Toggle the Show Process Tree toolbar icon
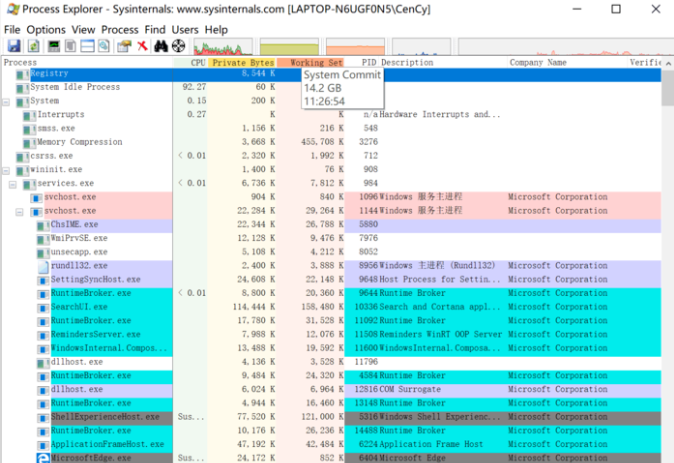The width and height of the screenshot is (674, 463). coord(70,46)
